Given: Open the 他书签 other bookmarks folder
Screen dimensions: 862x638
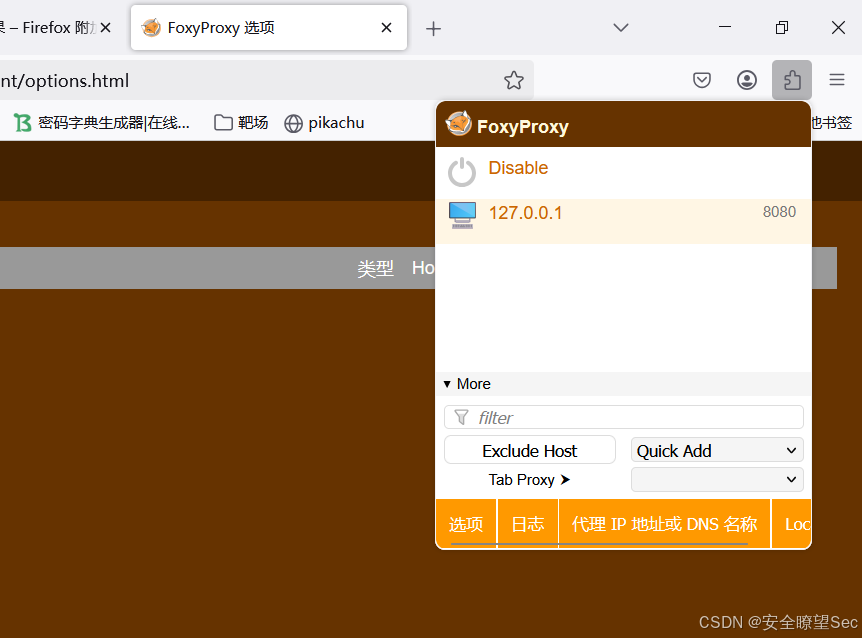Looking at the screenshot, I should (831, 122).
